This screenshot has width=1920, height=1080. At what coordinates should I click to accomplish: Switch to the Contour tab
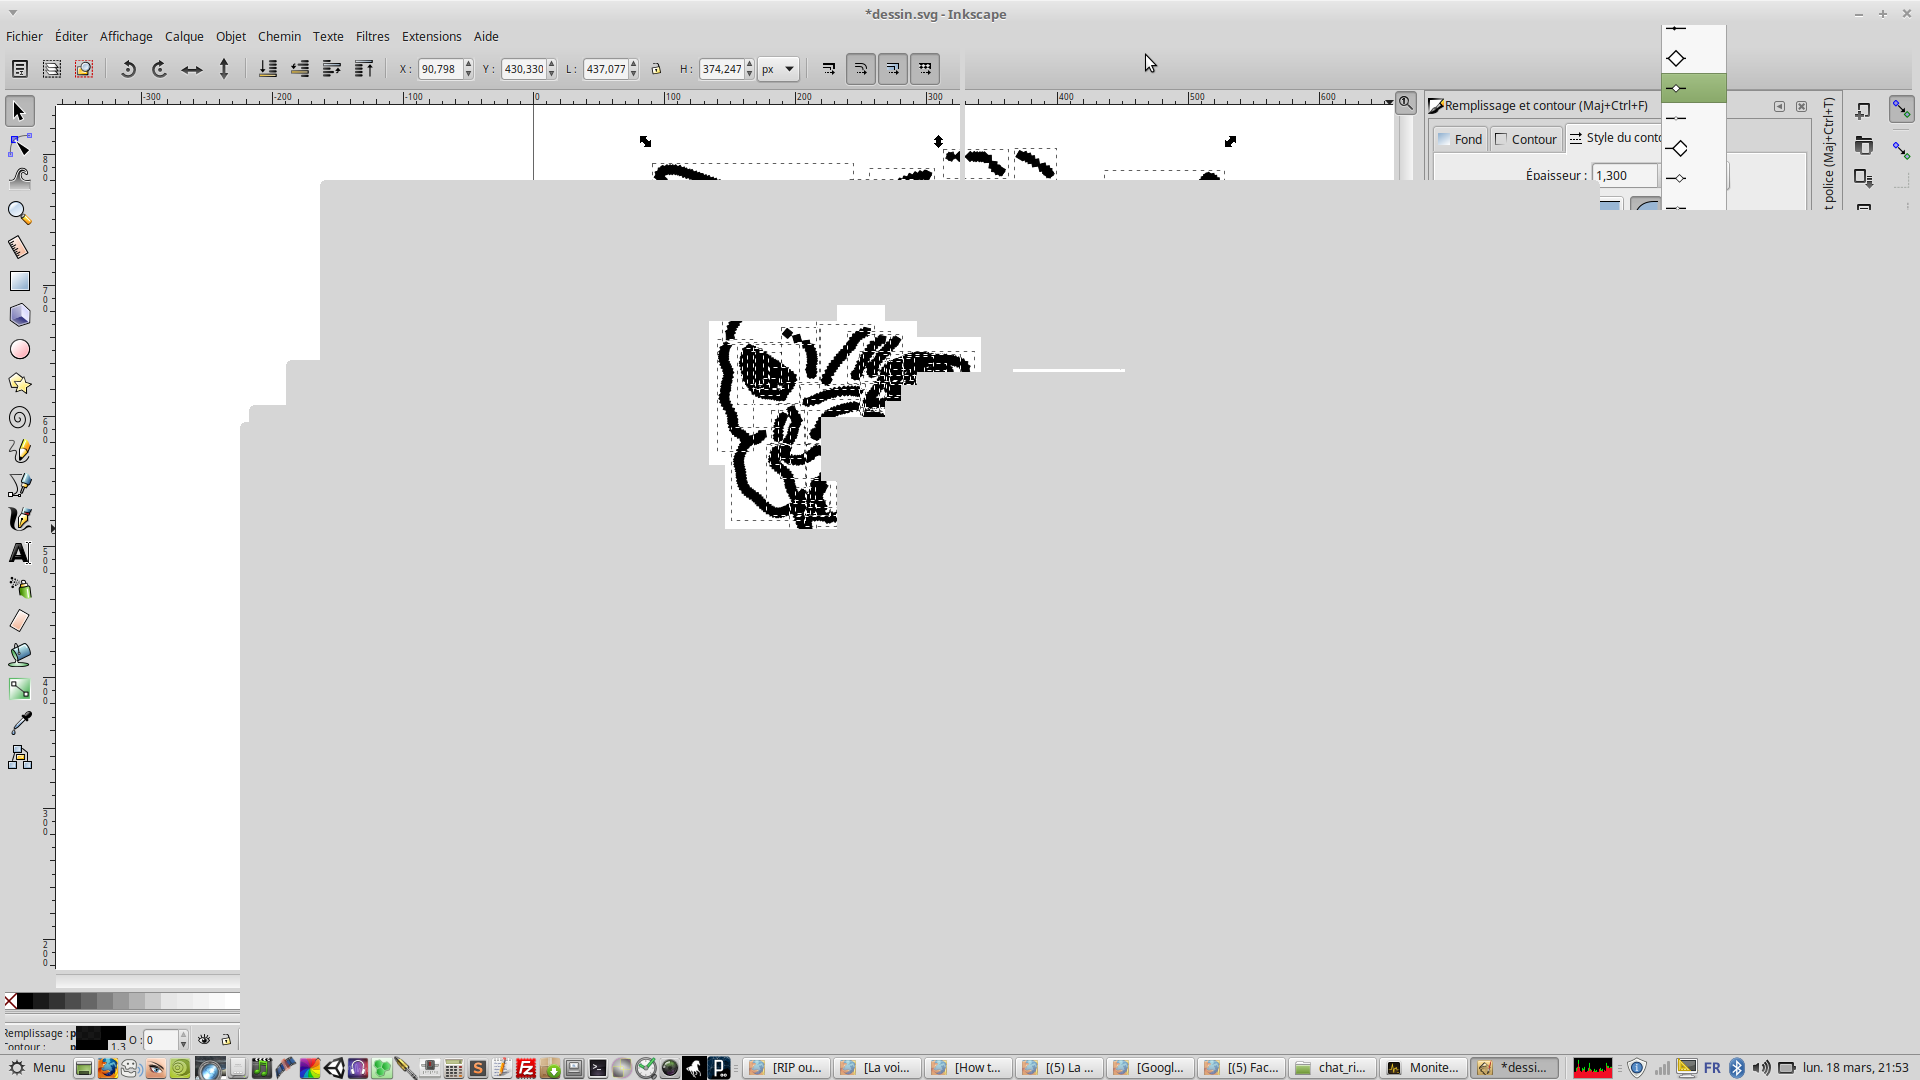[x=1526, y=139]
